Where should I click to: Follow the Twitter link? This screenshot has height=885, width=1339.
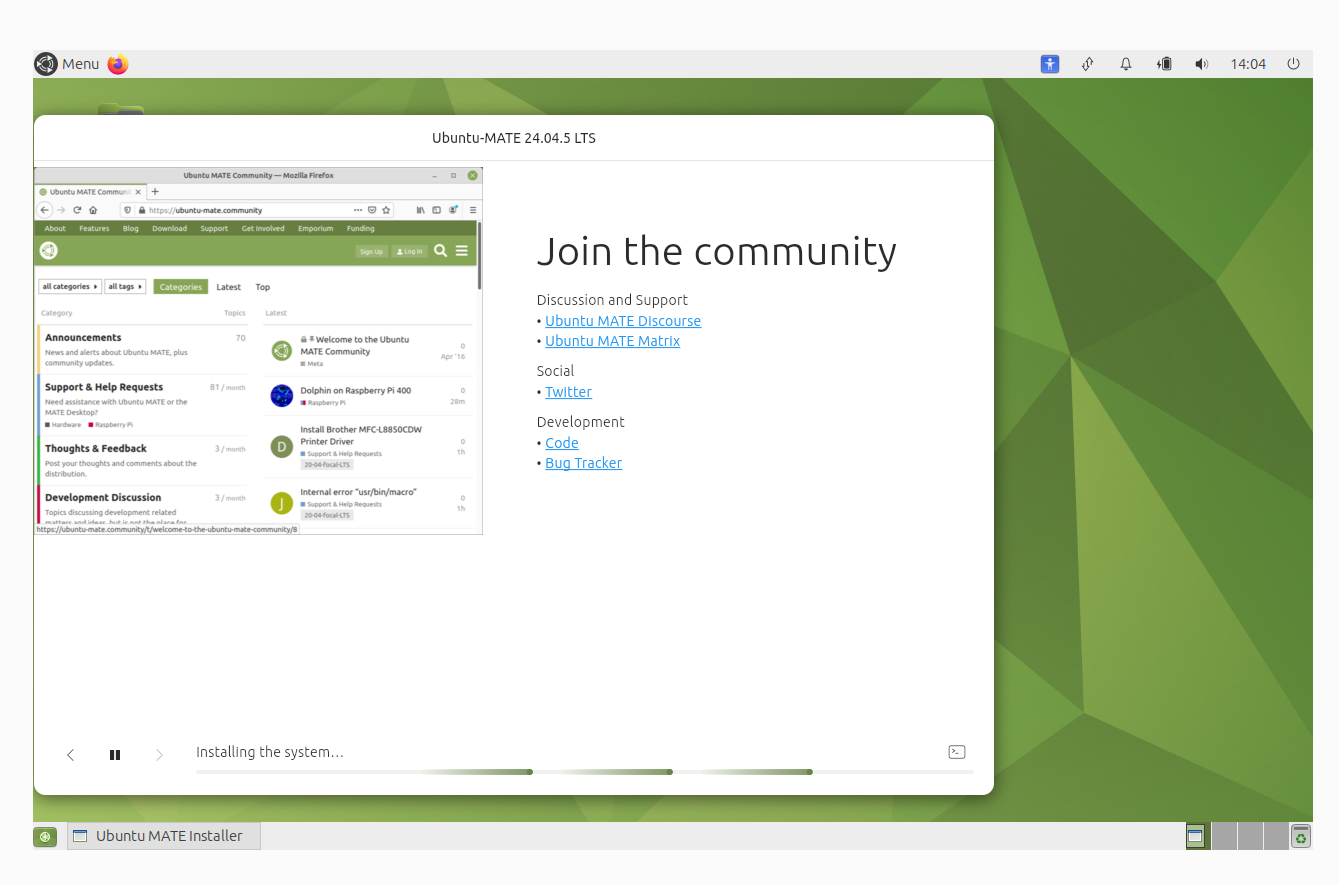(x=568, y=392)
